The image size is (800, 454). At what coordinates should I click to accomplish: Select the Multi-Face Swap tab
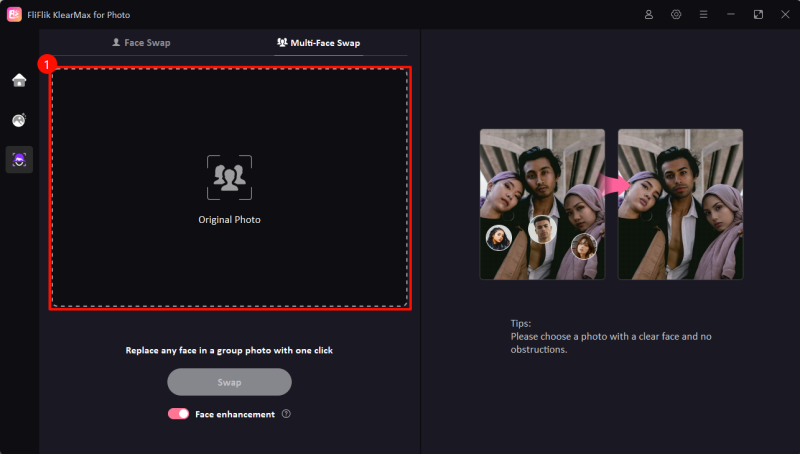click(x=318, y=43)
